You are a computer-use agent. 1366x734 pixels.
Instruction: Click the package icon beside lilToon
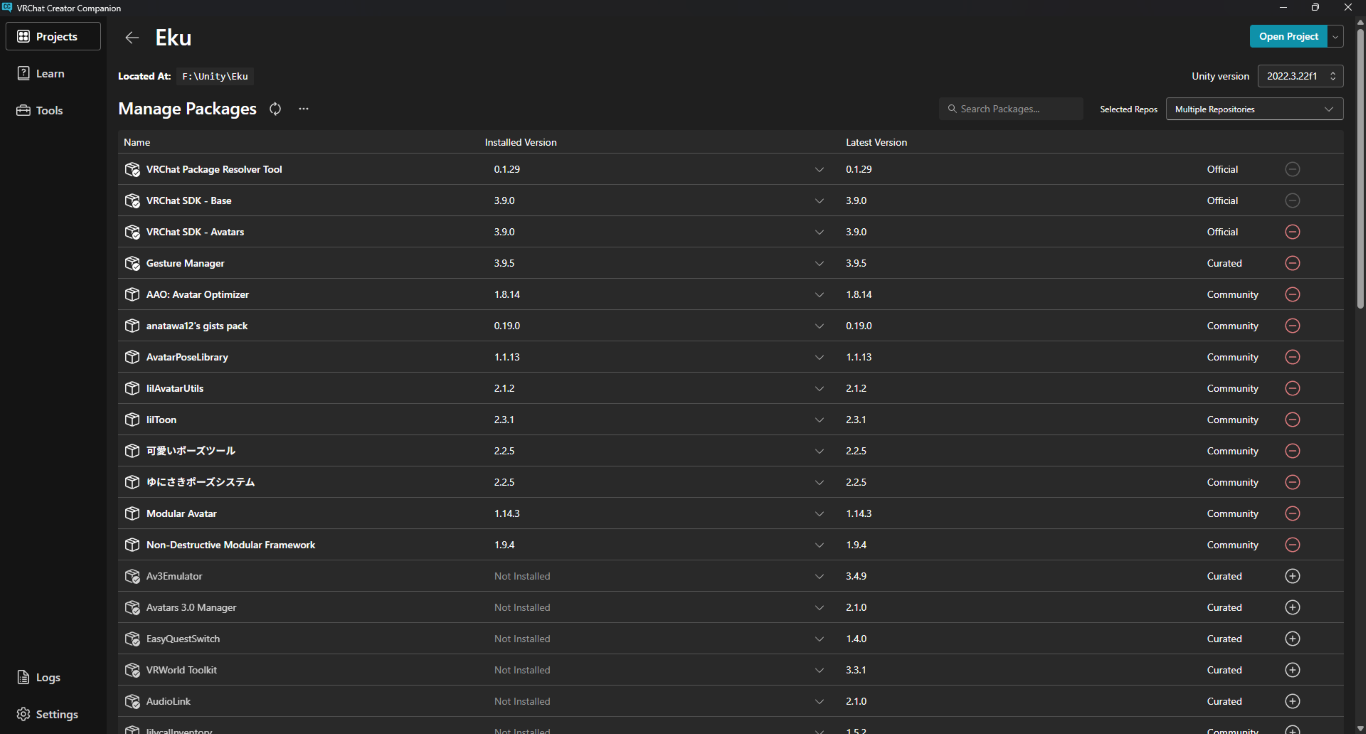tap(132, 420)
